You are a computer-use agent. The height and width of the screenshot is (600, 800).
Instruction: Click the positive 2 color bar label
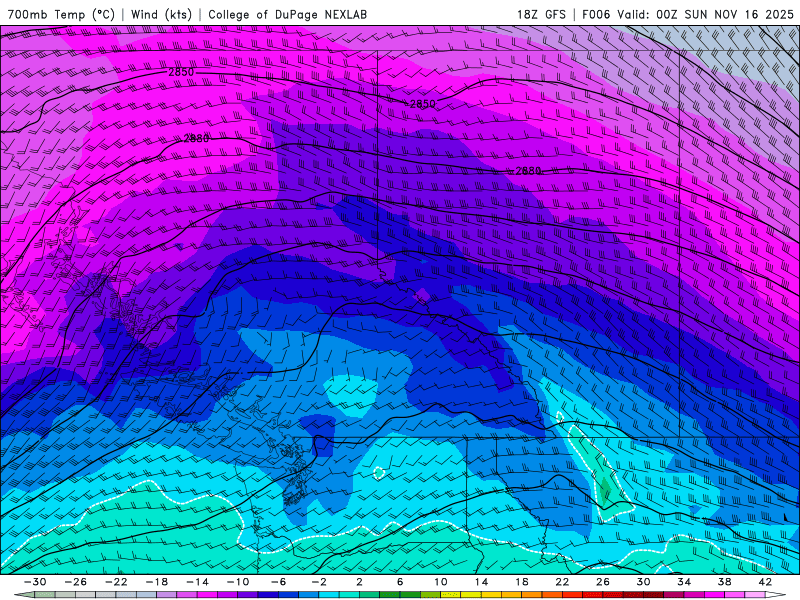coord(359,582)
